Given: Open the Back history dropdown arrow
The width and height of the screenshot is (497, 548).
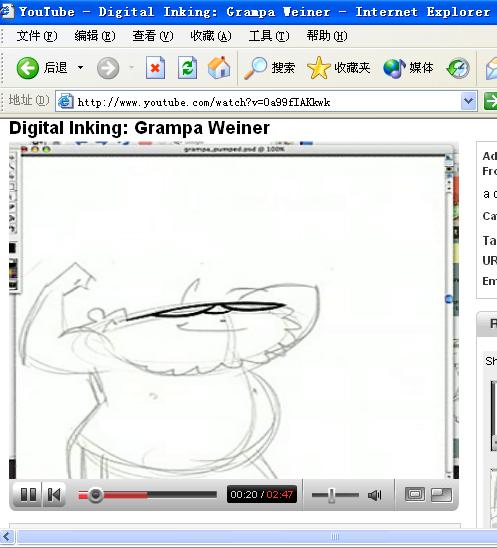Looking at the screenshot, I should 80,67.
